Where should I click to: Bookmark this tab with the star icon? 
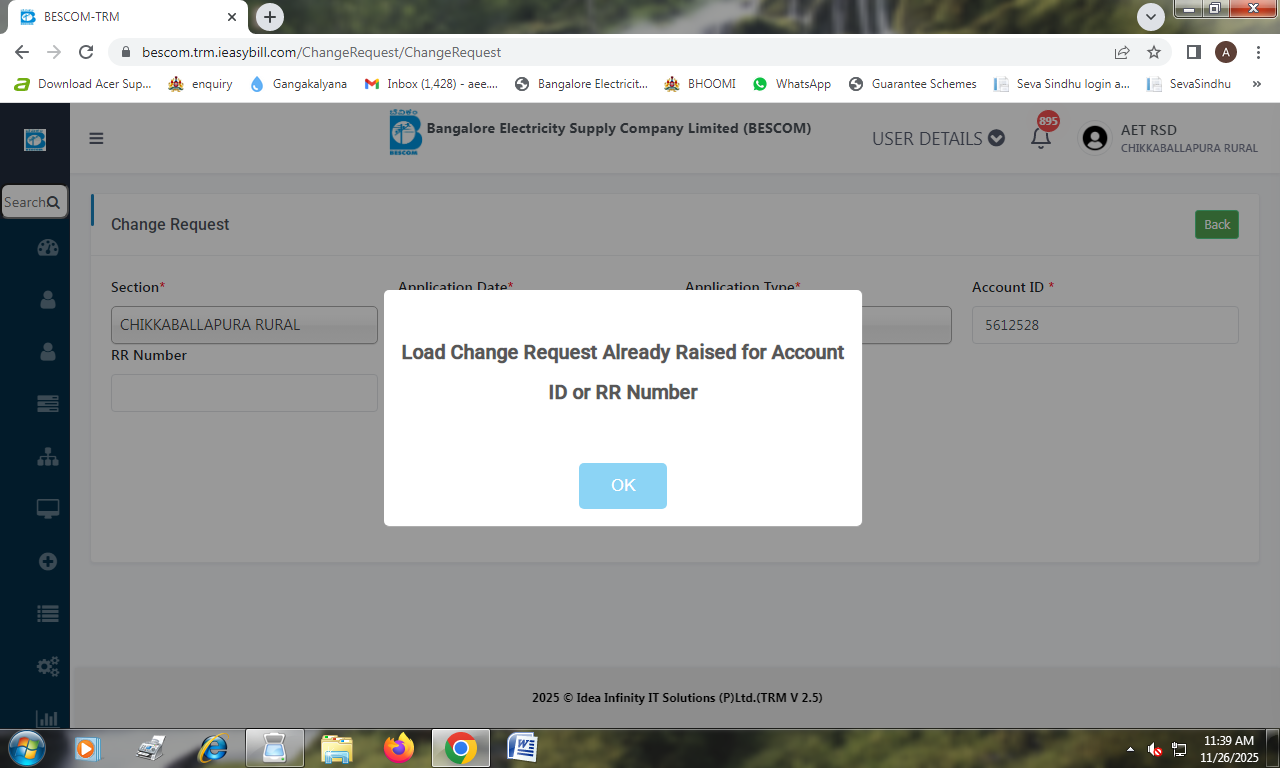(x=1154, y=52)
